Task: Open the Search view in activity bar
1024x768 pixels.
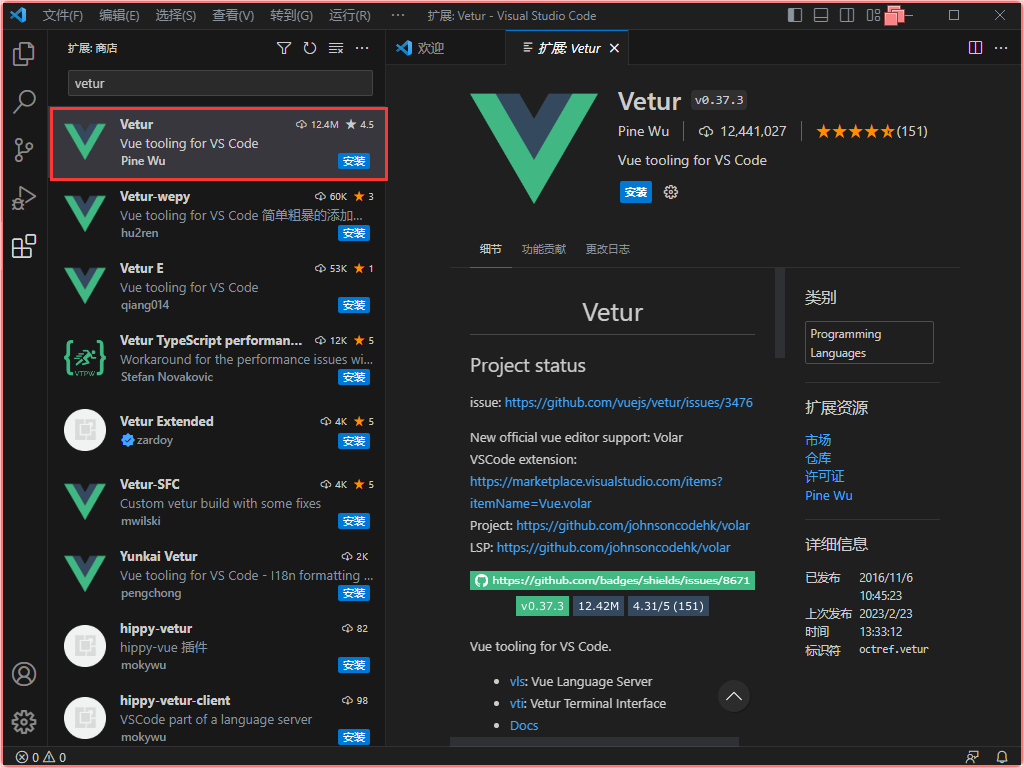Action: [x=24, y=102]
